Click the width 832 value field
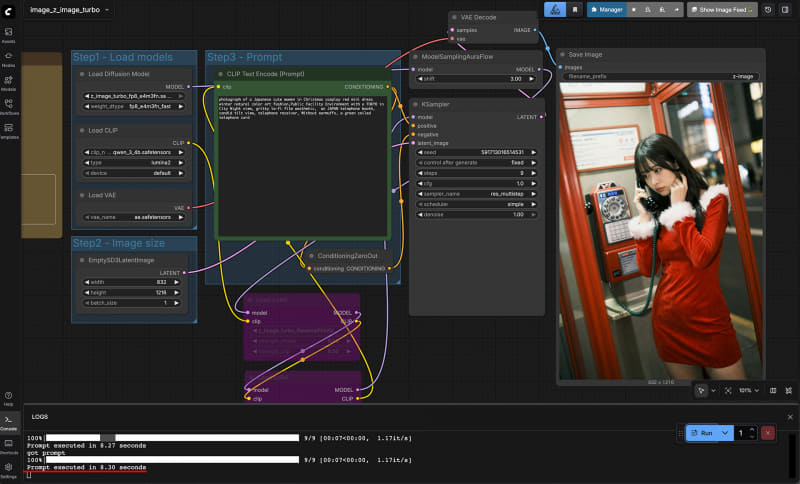Image resolution: width=800 pixels, height=484 pixels. tap(132, 282)
